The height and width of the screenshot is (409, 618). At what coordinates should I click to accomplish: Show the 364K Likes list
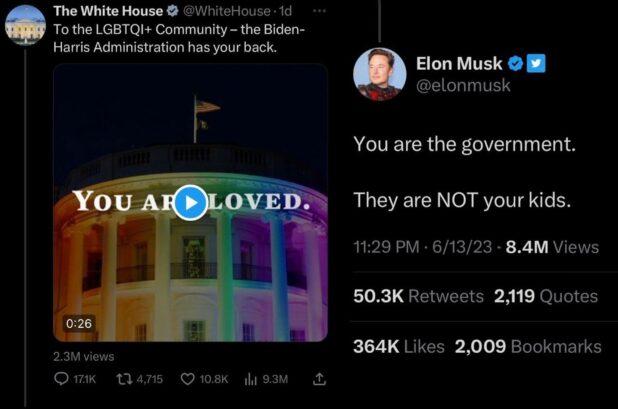click(x=398, y=347)
